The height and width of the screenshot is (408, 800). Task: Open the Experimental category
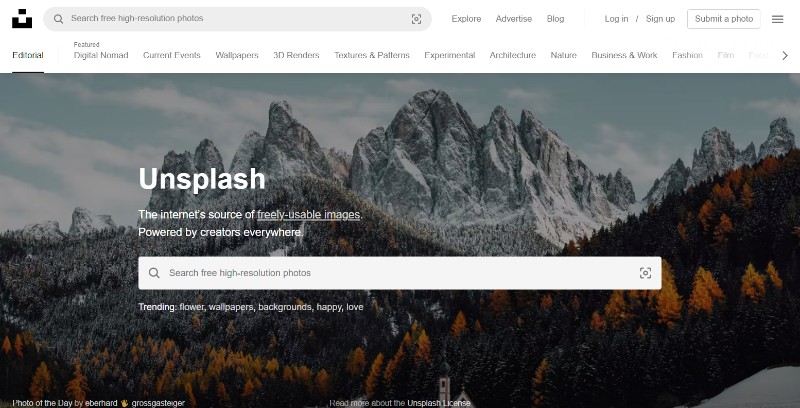tap(449, 55)
